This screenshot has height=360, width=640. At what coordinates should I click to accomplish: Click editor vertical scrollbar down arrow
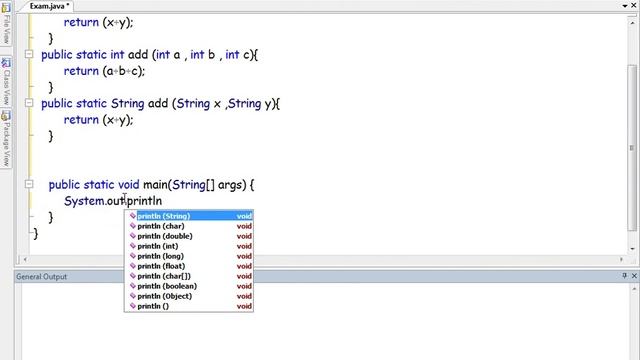(x=632, y=248)
